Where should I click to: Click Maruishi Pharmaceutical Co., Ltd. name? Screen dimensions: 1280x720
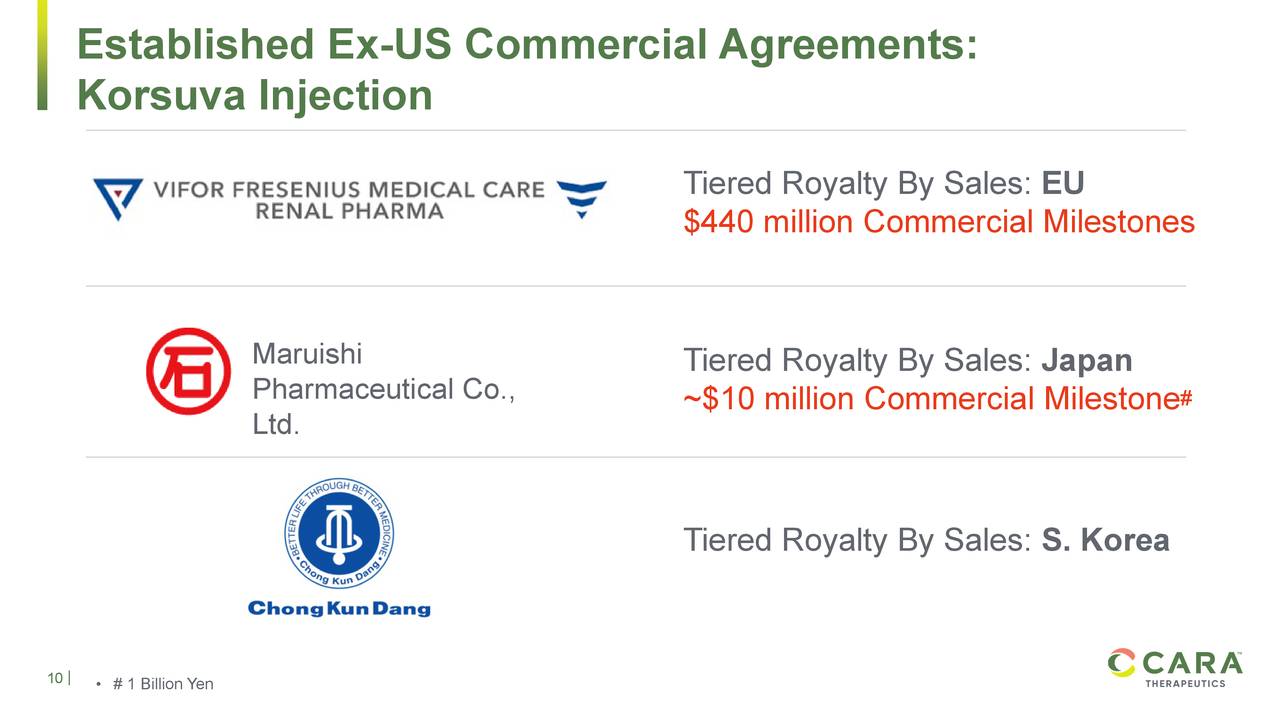(x=384, y=389)
